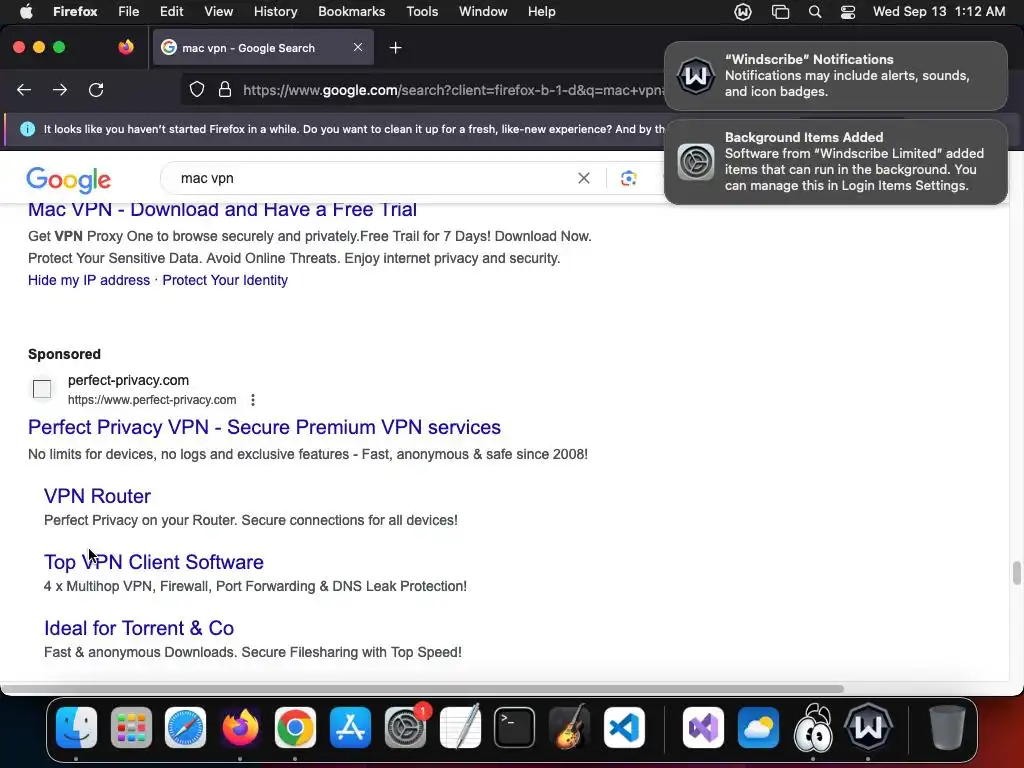Viewport: 1024px width, 768px height.
Task: Click the Firefox address bar URL
Action: 454,90
